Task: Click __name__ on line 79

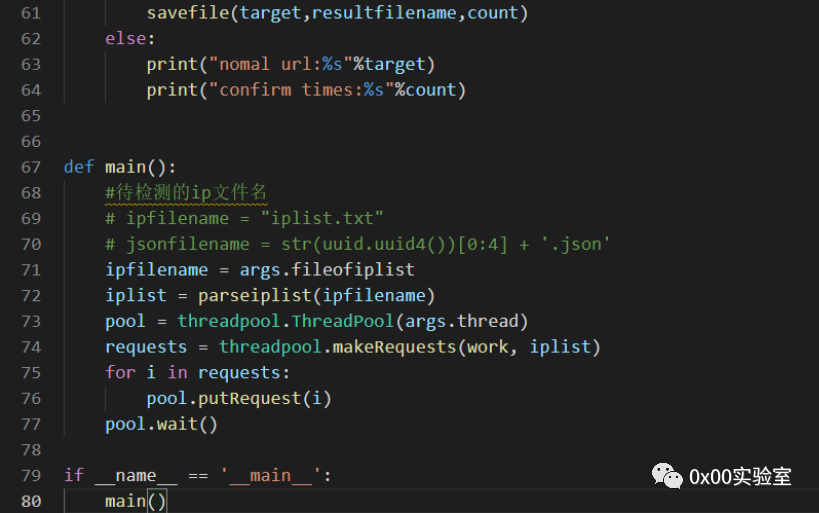Action: 136,476
